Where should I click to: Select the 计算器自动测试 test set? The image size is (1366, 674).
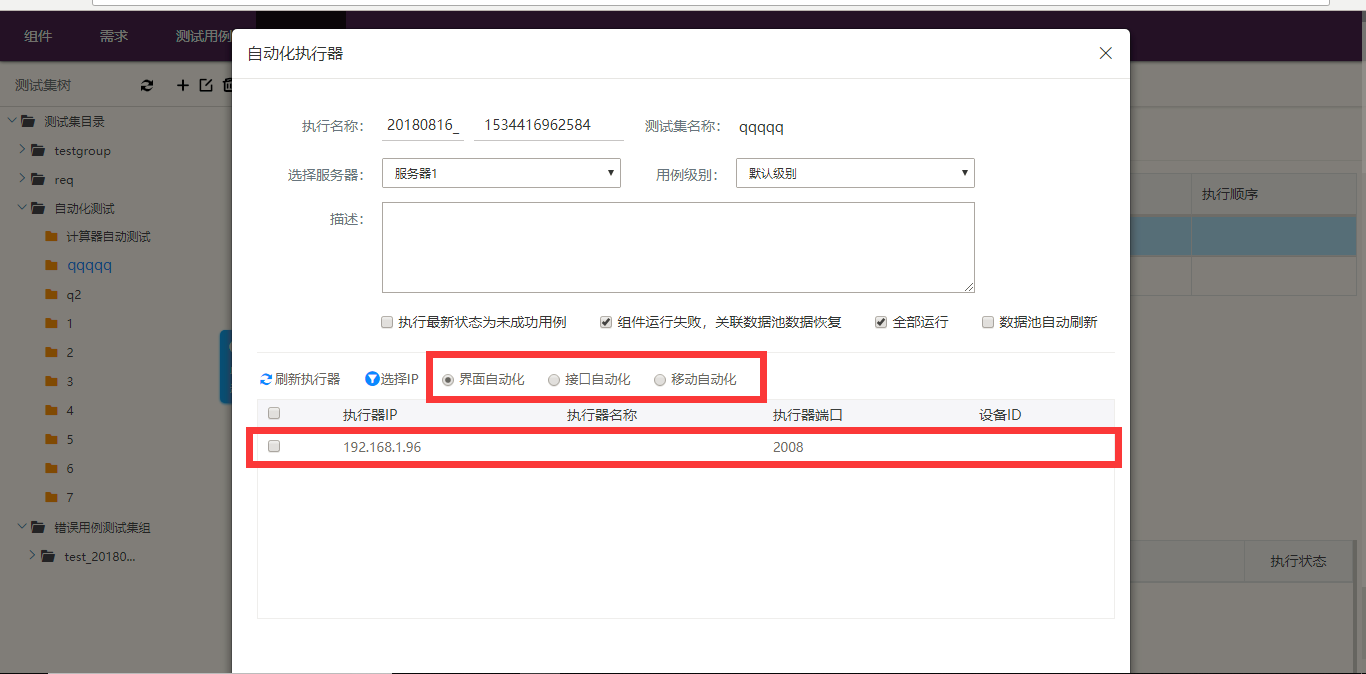pos(108,237)
